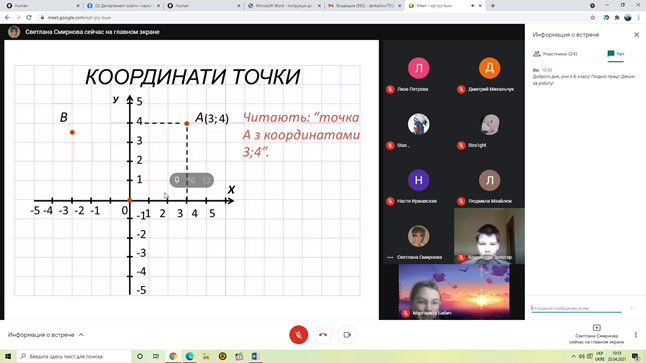Open the browser extensions puzzle icon
Screen dimensions: 646x363
(x=617, y=17)
